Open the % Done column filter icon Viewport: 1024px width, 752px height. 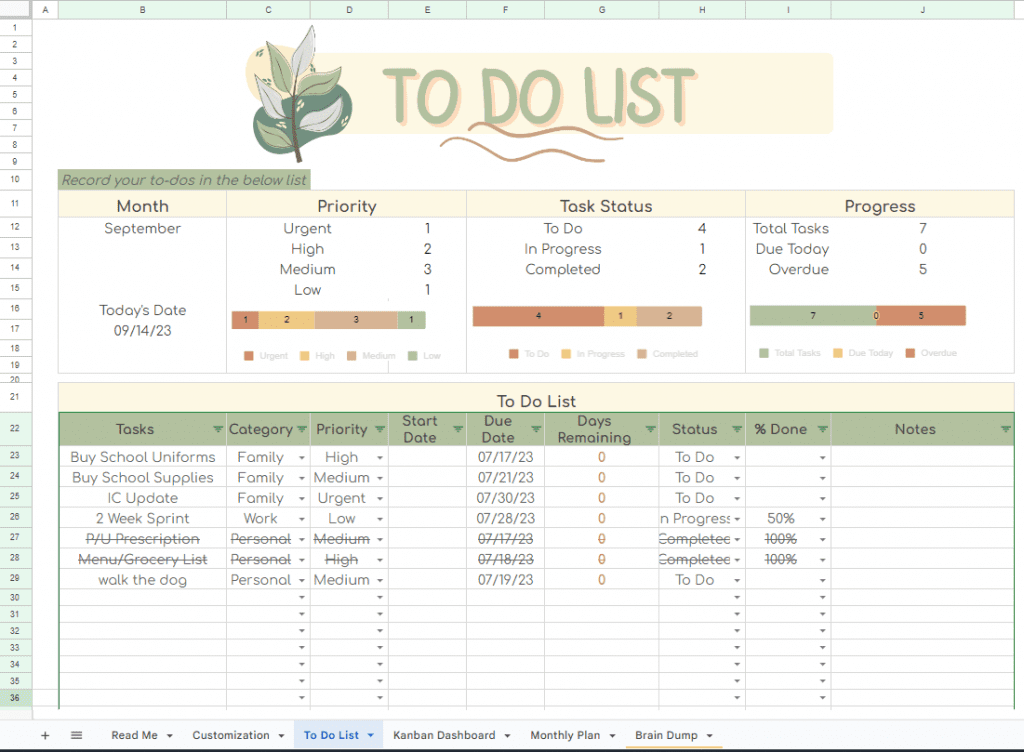pyautogui.click(x=821, y=430)
